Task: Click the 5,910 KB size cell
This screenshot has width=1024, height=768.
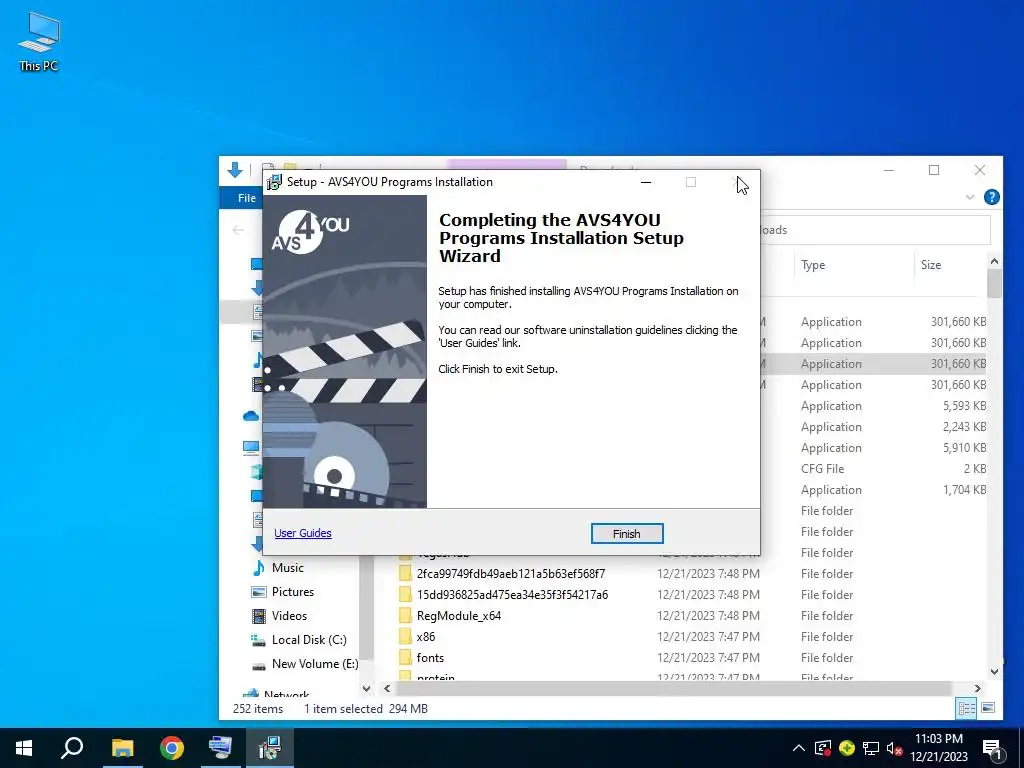Action: [x=964, y=447]
